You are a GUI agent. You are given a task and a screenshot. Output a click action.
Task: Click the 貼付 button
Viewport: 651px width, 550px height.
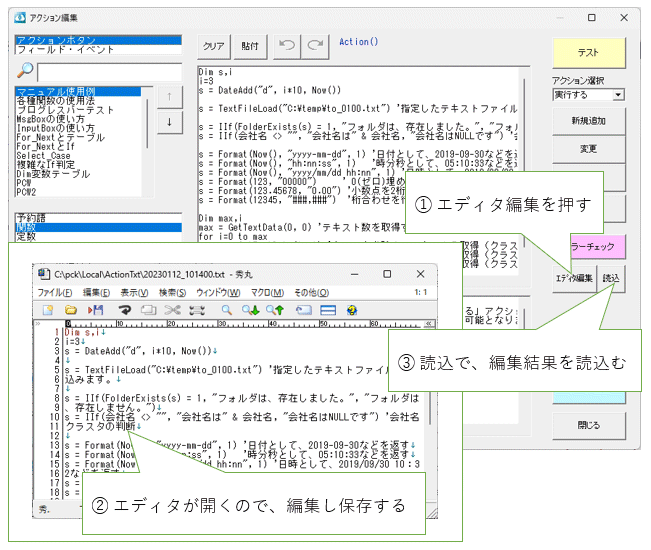(250, 46)
